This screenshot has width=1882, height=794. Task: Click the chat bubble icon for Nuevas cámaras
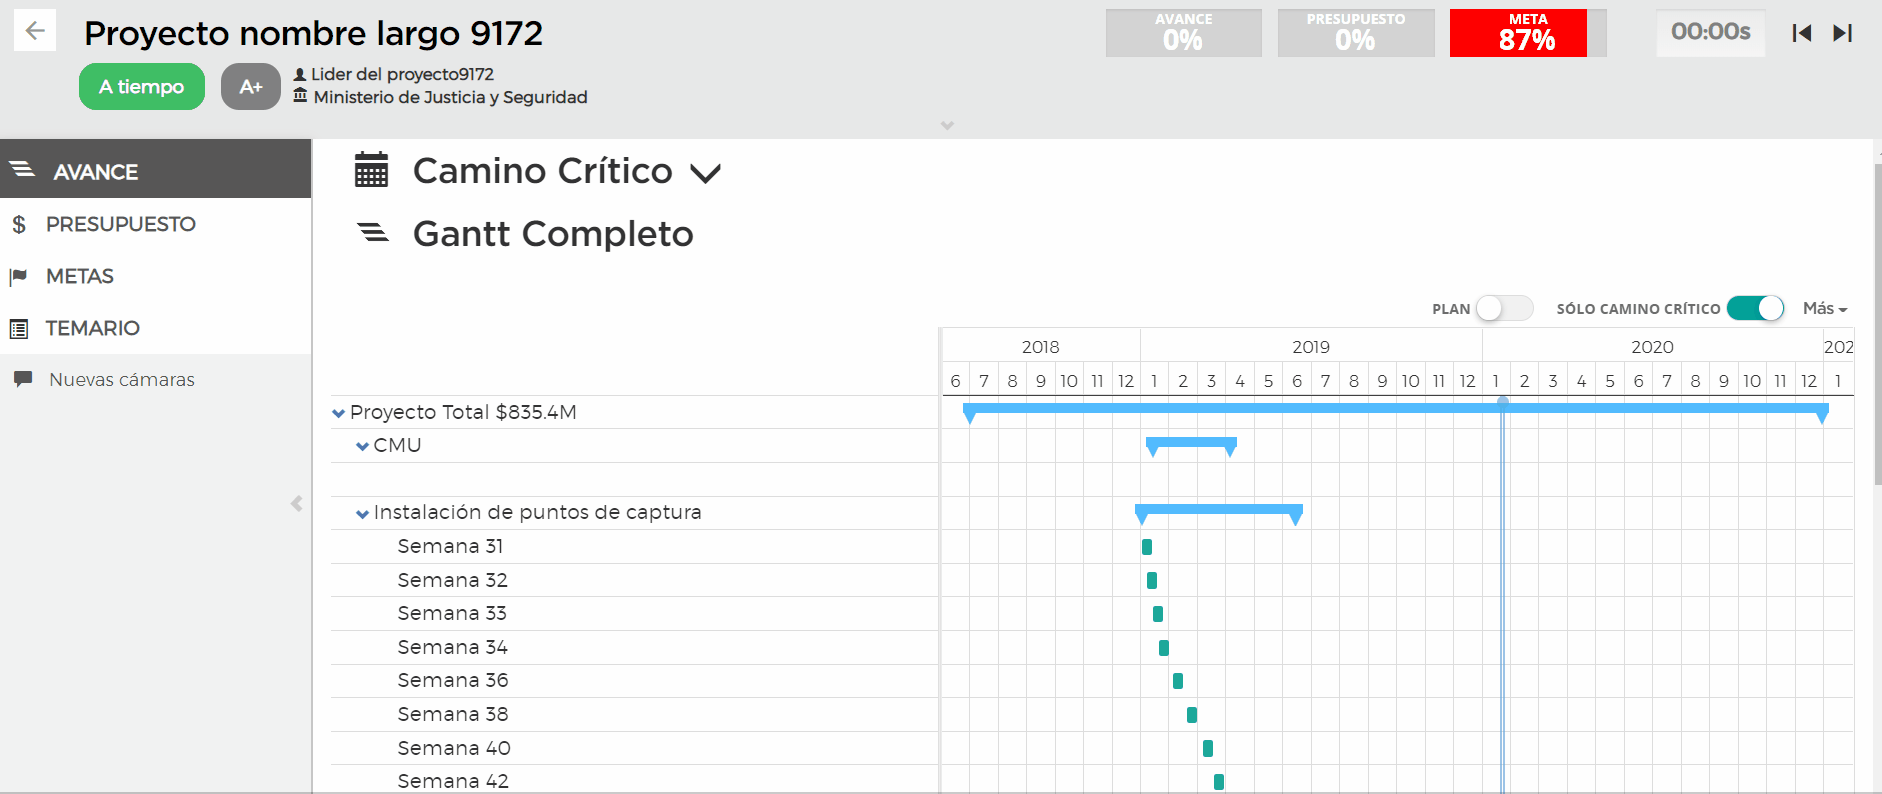point(23,379)
